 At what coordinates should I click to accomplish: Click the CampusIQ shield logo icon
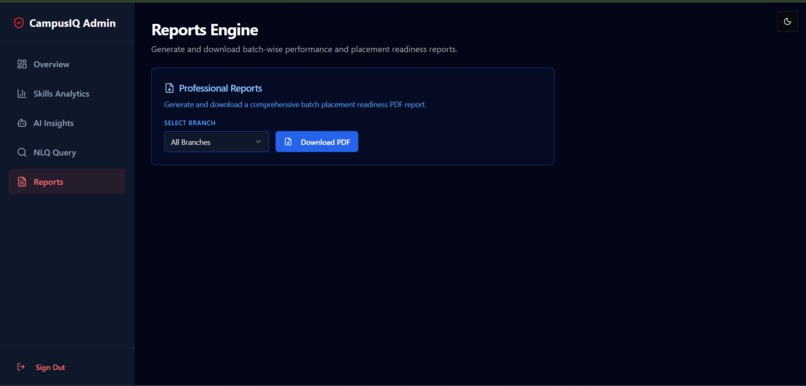tap(19, 23)
